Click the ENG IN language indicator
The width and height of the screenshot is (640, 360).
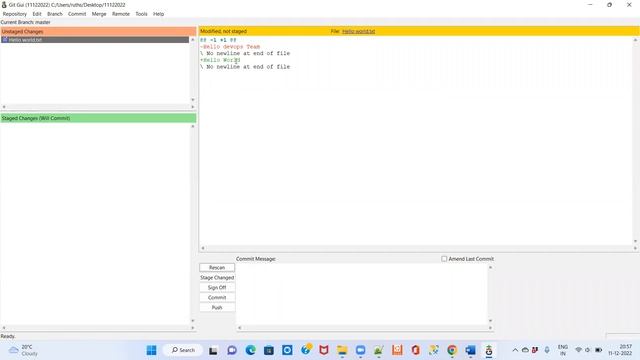(563, 350)
